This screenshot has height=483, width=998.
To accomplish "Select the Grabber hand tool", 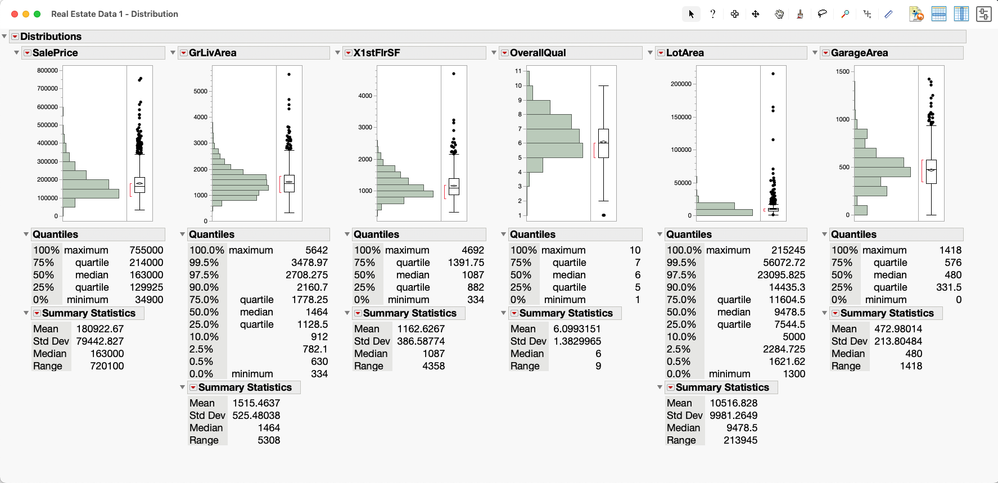I will (778, 14).
